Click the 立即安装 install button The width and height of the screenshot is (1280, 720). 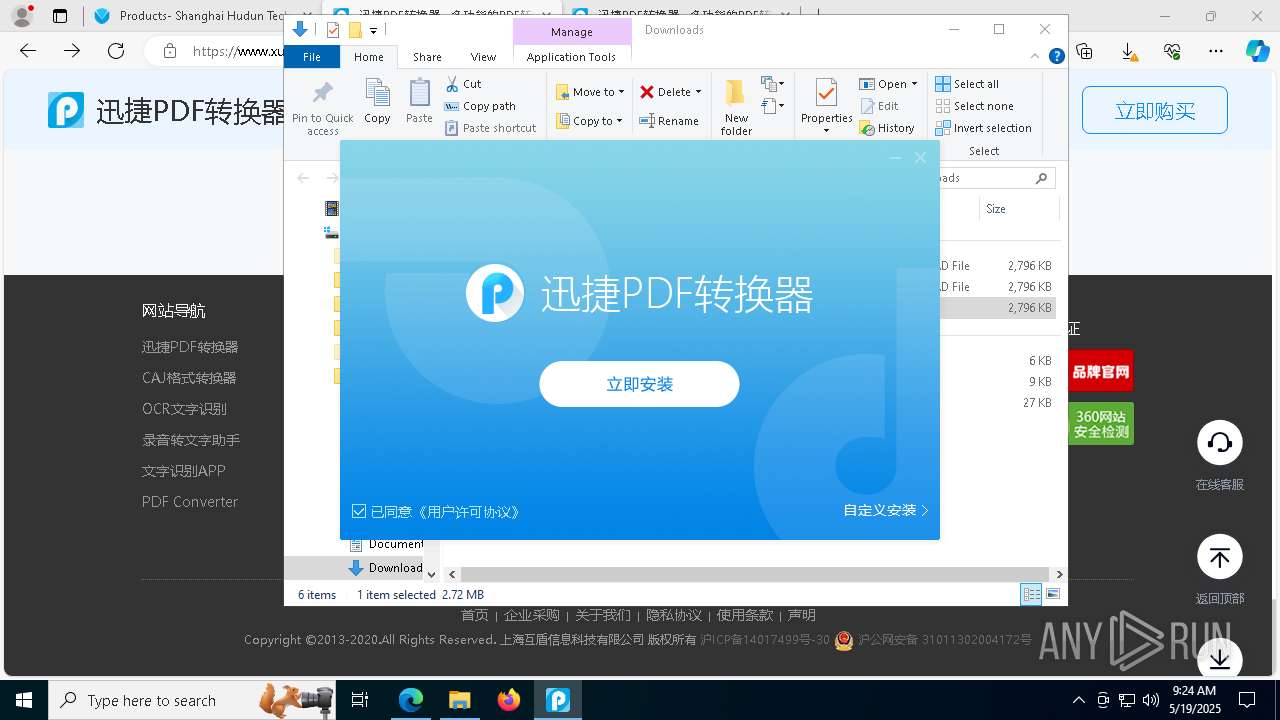[x=639, y=384]
